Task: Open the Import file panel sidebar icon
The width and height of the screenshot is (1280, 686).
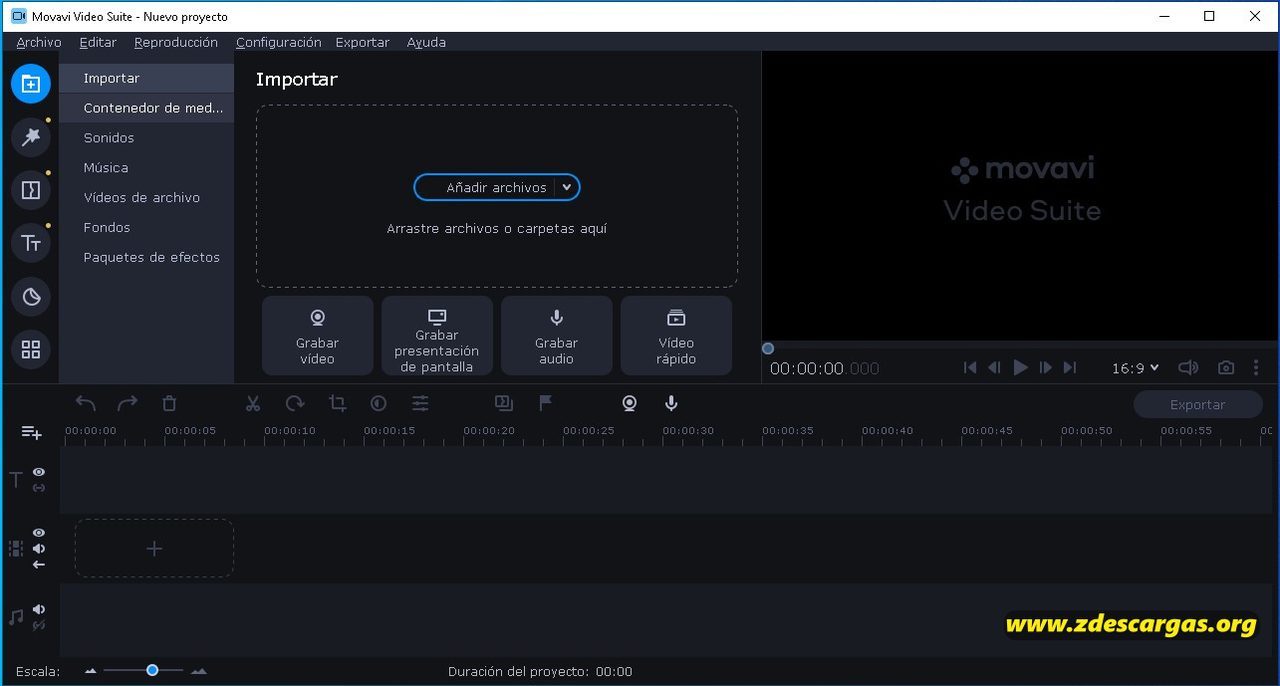Action: coord(31,83)
